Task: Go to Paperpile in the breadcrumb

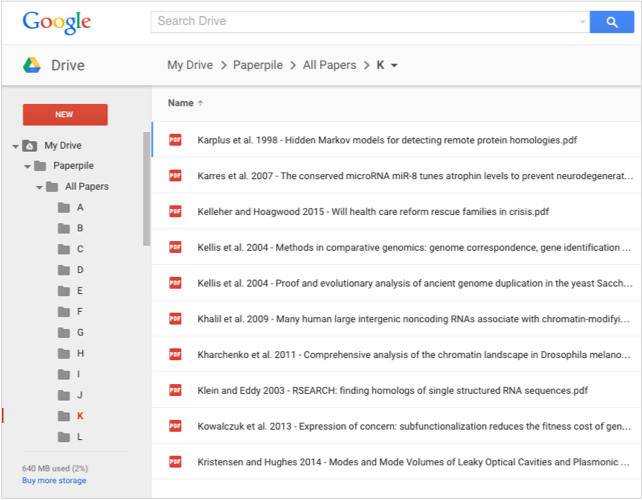Action: tap(258, 65)
